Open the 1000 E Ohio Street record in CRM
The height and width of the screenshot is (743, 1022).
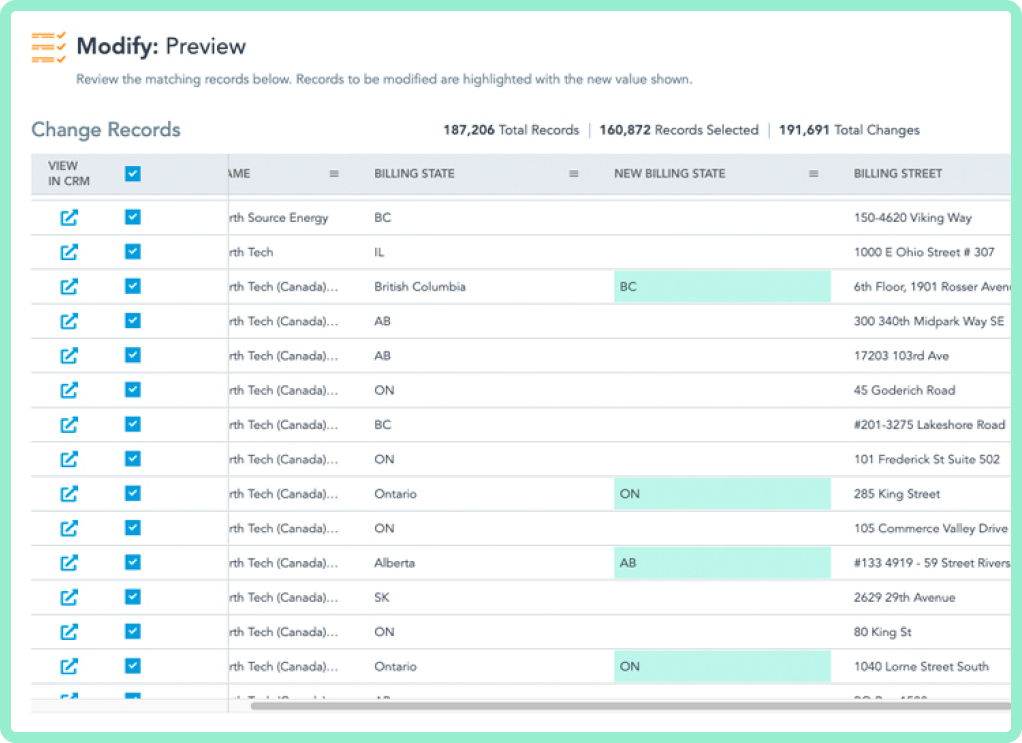click(x=69, y=252)
